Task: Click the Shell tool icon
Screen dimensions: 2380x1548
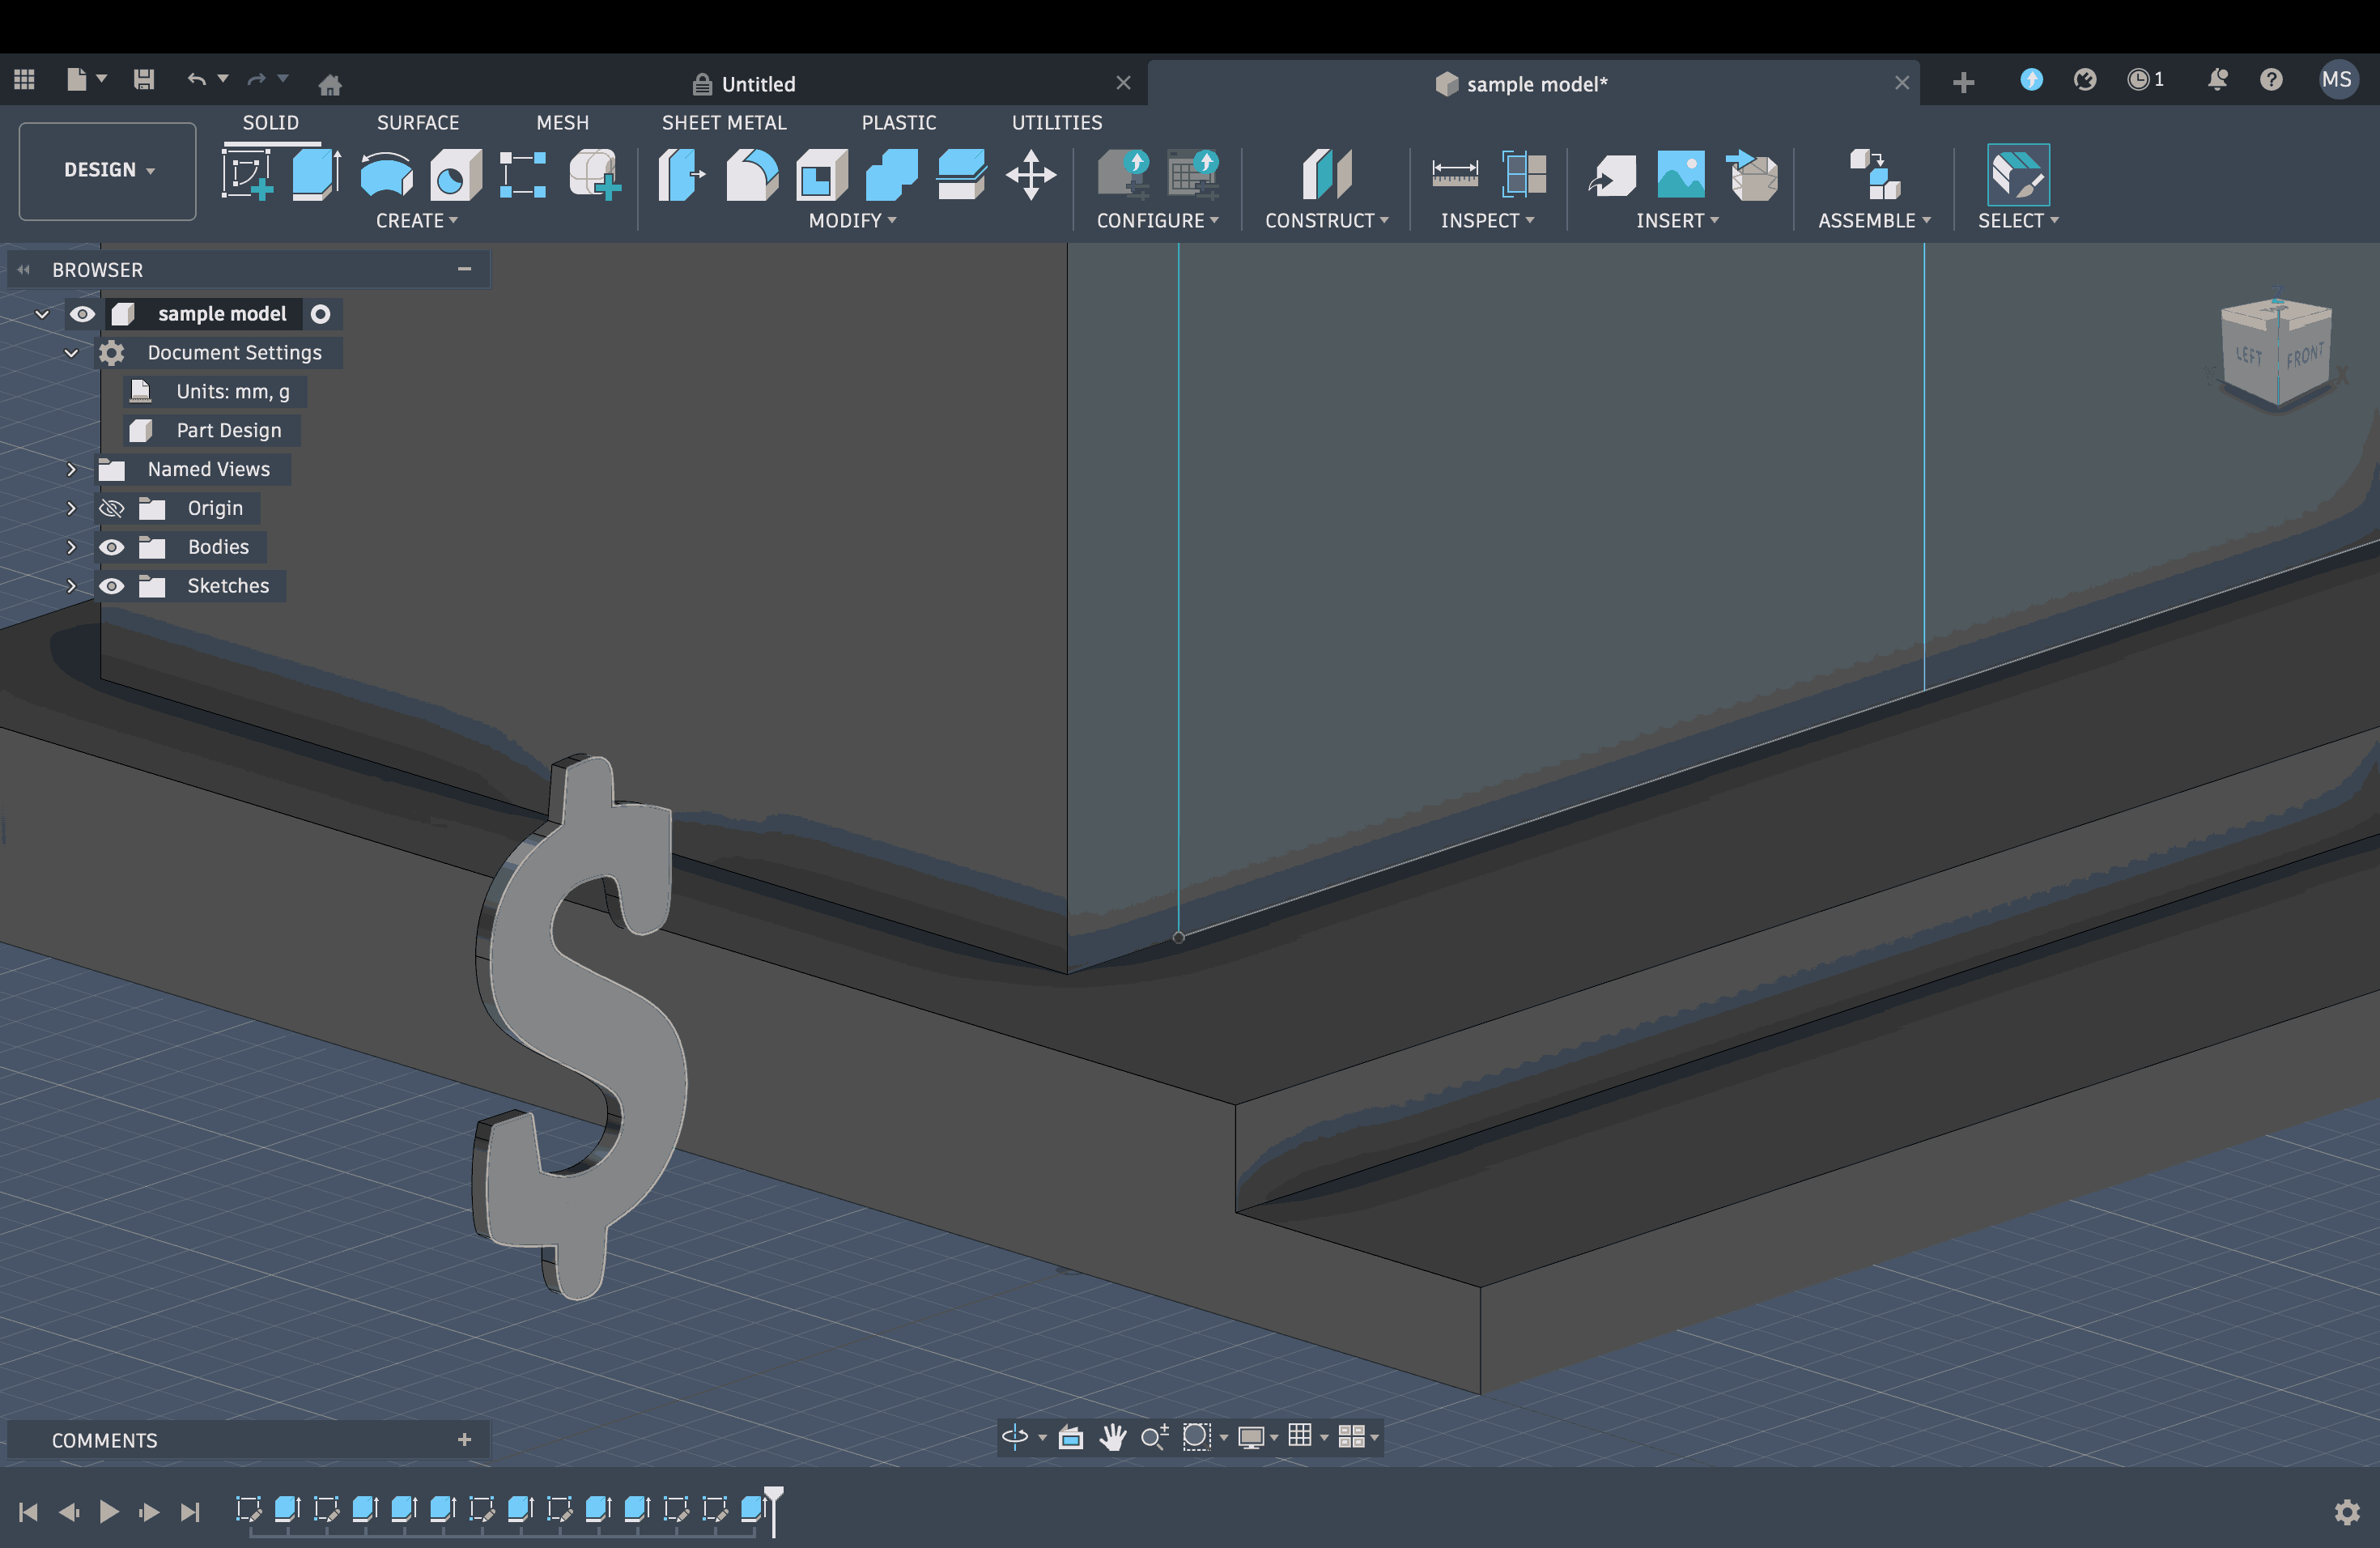Action: 822,175
